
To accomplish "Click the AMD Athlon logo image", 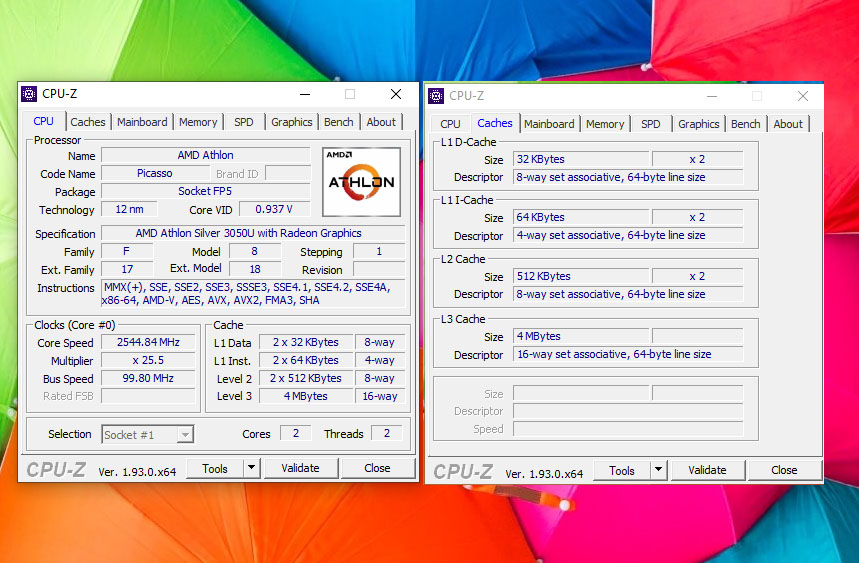I will coord(362,181).
